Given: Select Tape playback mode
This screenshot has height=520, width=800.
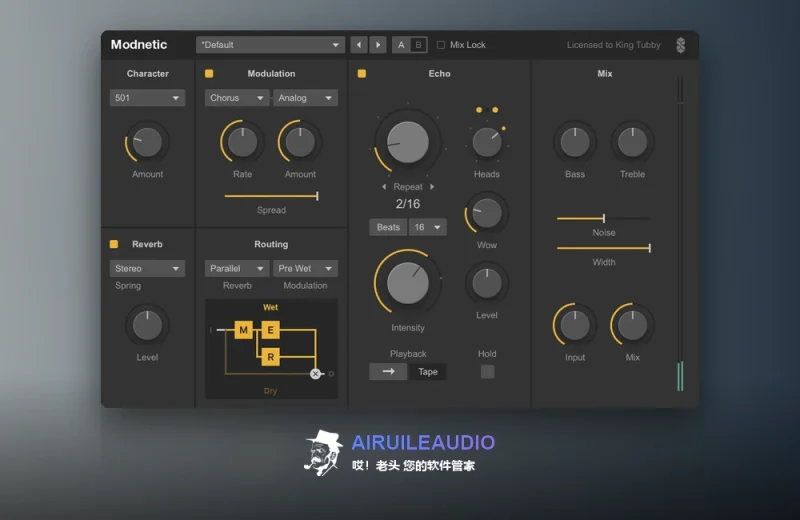Looking at the screenshot, I should 428,372.
